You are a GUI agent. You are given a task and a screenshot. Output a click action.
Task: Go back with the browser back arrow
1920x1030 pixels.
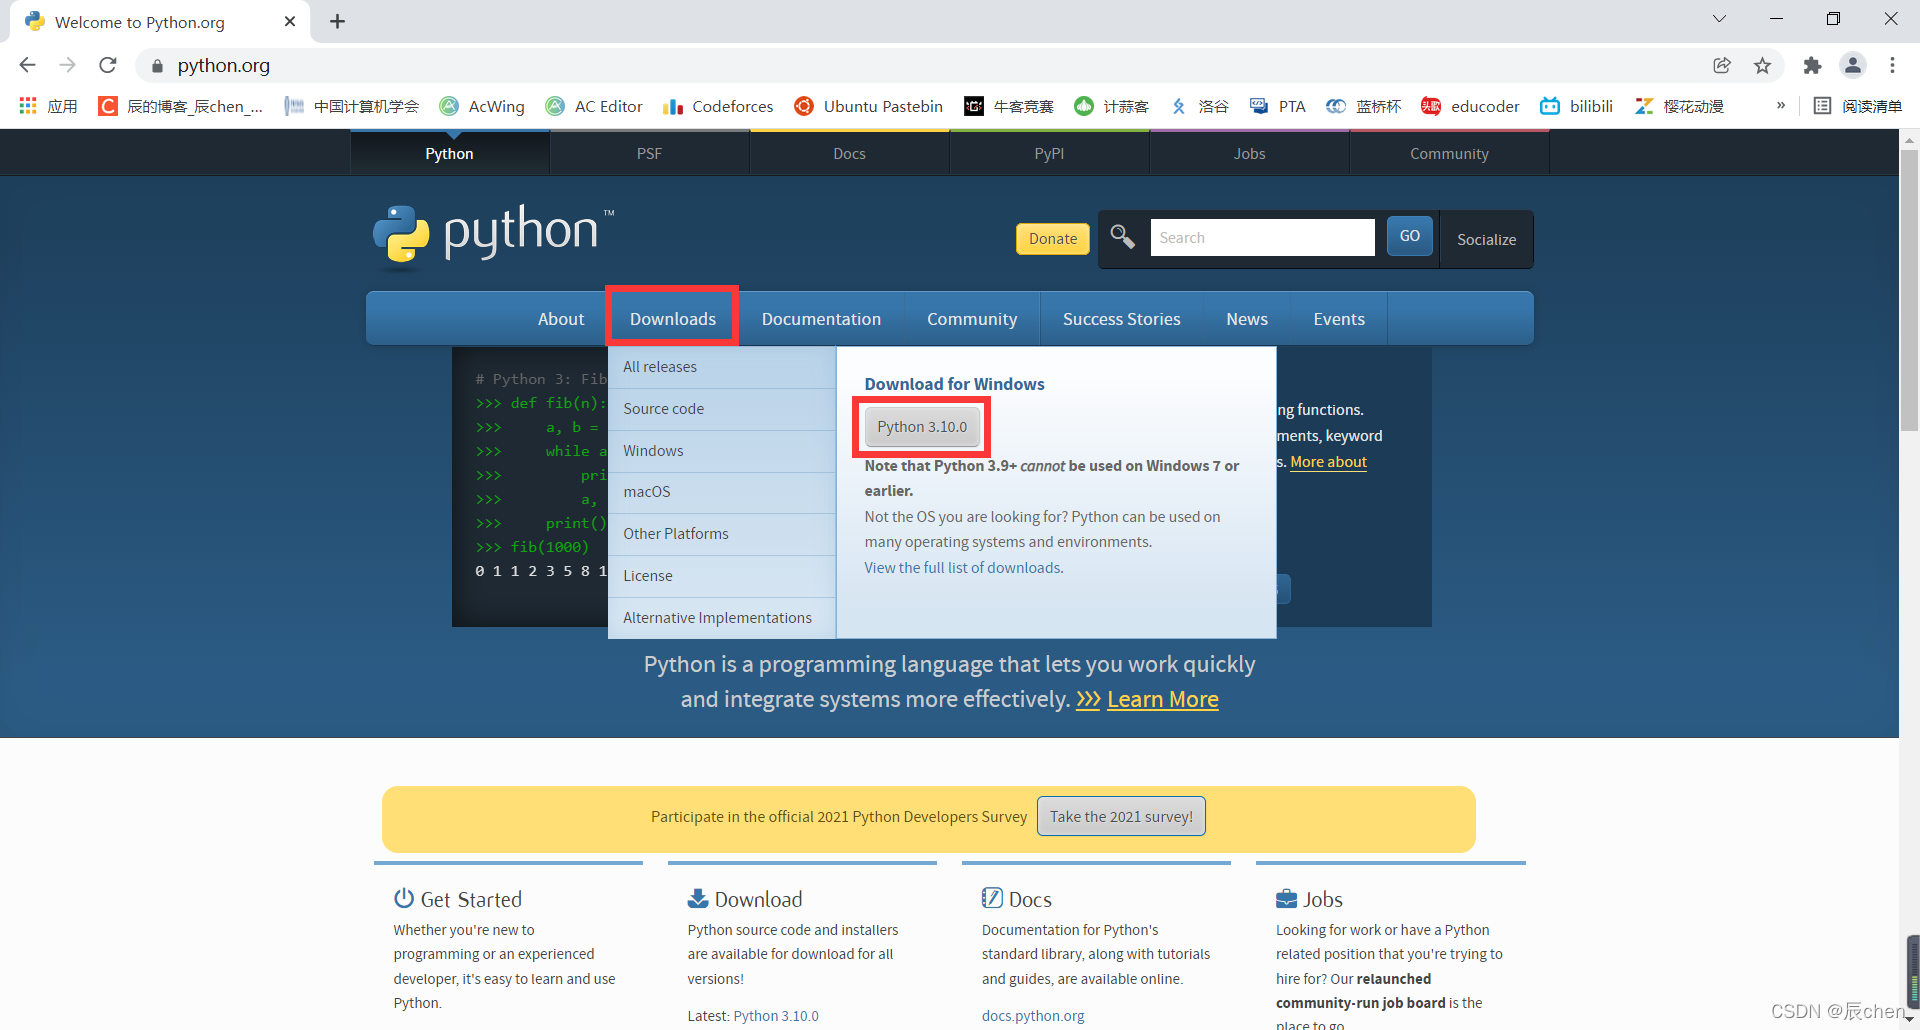click(x=27, y=65)
